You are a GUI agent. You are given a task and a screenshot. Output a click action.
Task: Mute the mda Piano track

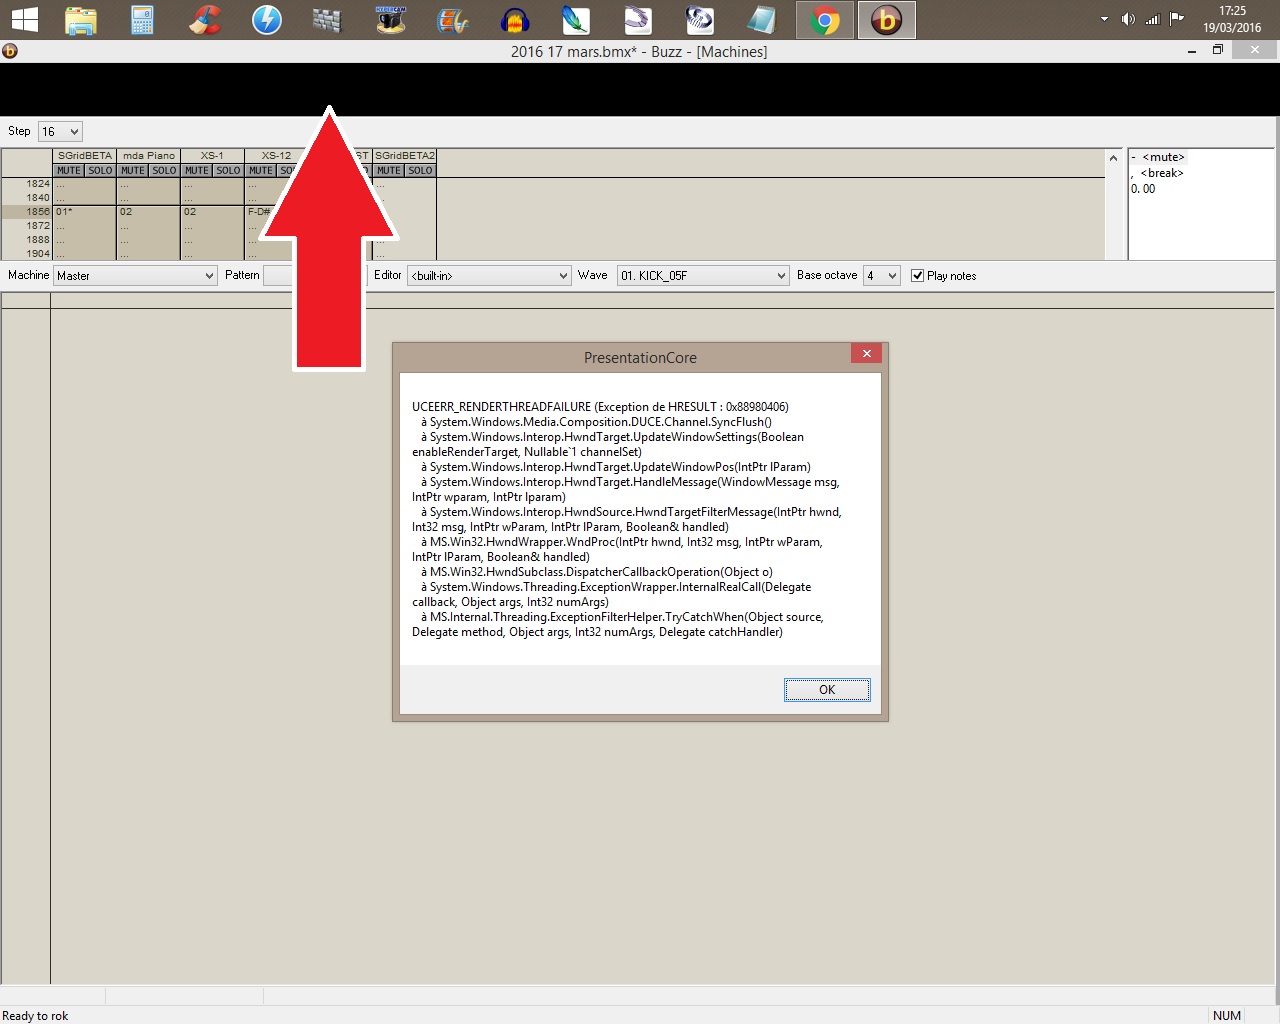click(133, 171)
